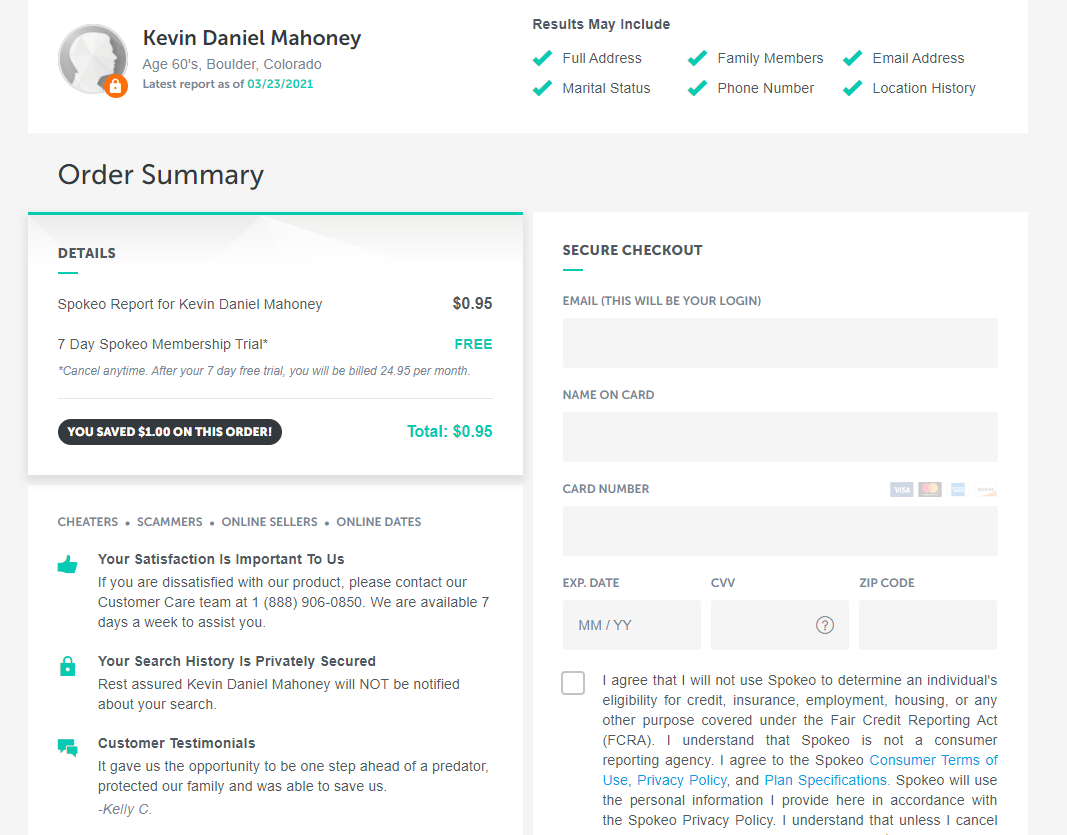Click the Family Members checkmark icon
The width and height of the screenshot is (1067, 835).
697,59
